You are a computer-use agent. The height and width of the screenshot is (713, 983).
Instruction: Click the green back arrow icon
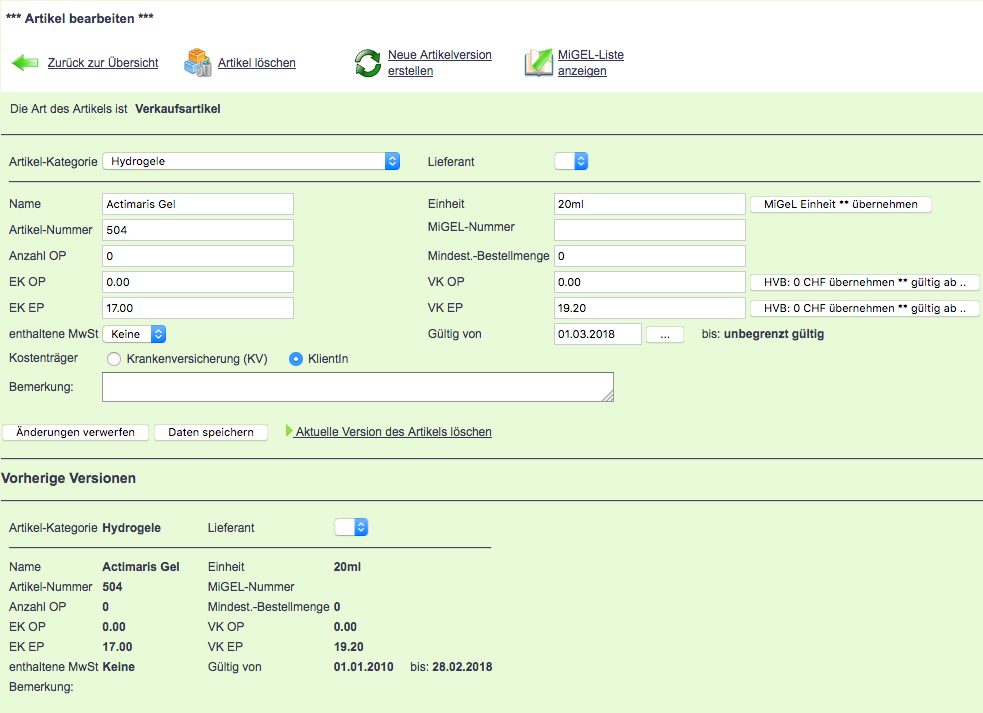coord(25,63)
